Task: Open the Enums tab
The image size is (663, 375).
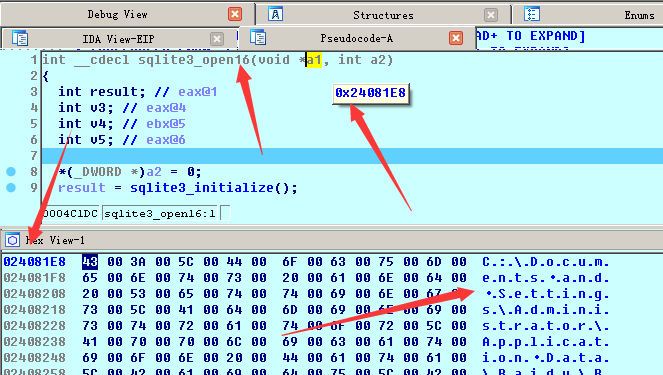Action: click(x=639, y=15)
